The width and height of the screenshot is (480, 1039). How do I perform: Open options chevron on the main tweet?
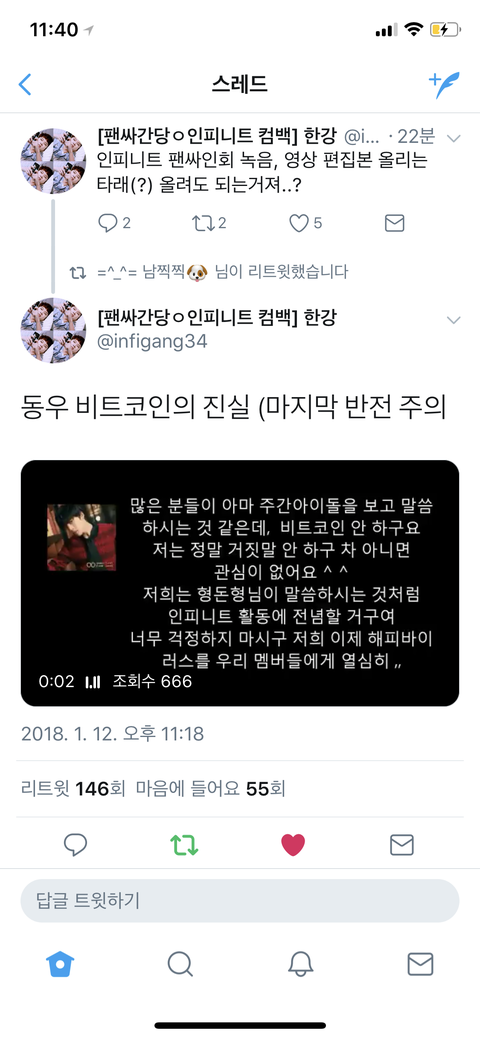(454, 320)
